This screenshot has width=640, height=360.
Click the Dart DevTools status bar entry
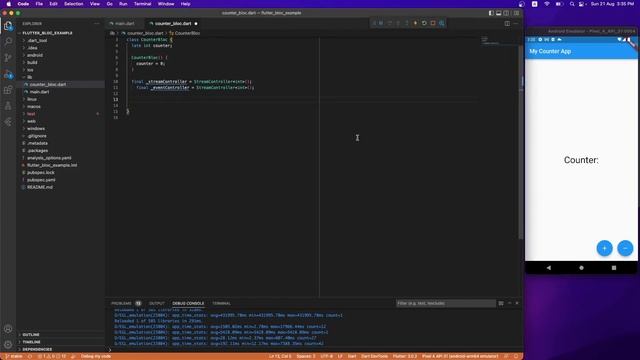pos(374,356)
